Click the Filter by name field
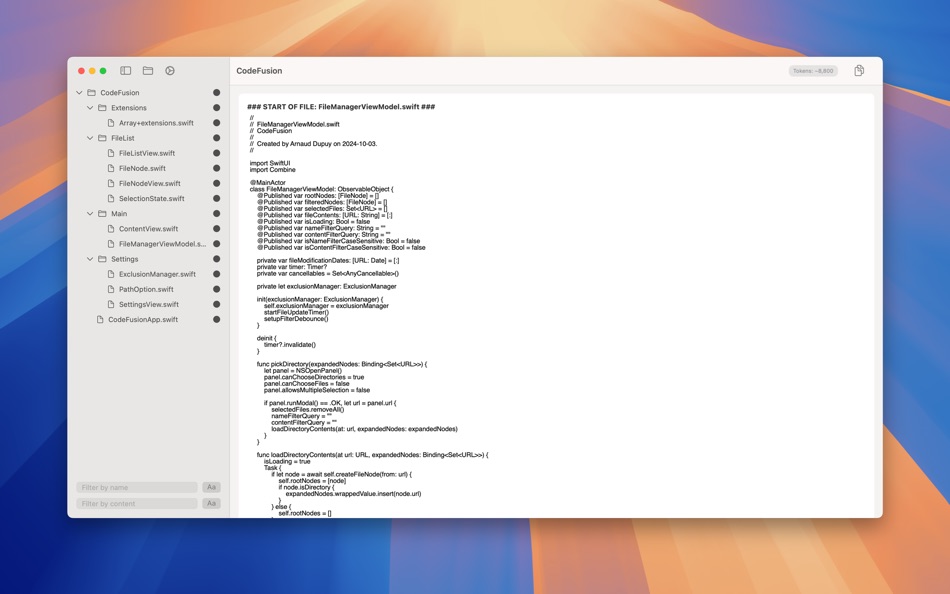 [x=137, y=487]
